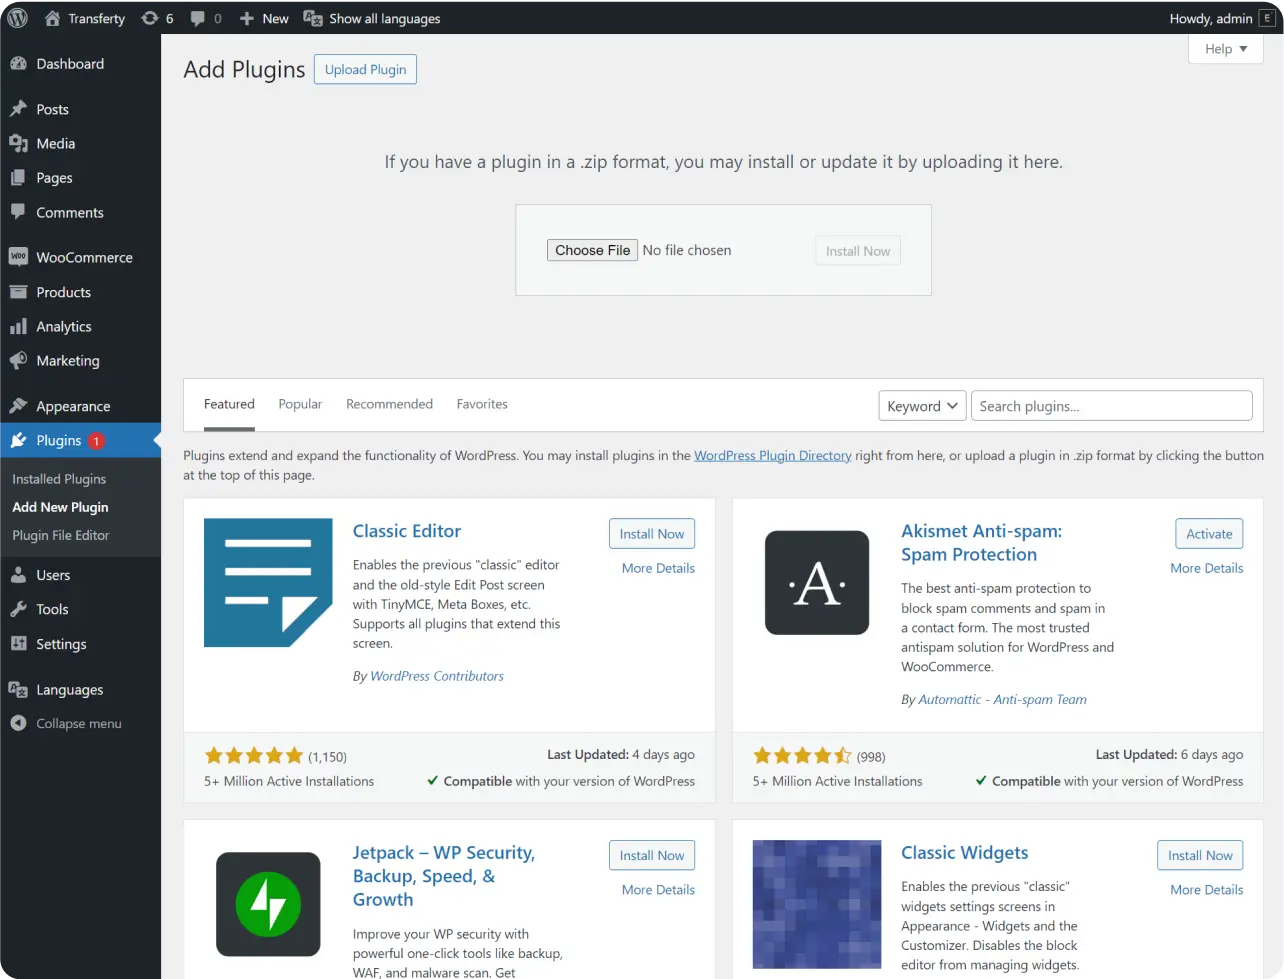Click the Tools wrench icon
The width and height of the screenshot is (1284, 979).
pos(18,609)
